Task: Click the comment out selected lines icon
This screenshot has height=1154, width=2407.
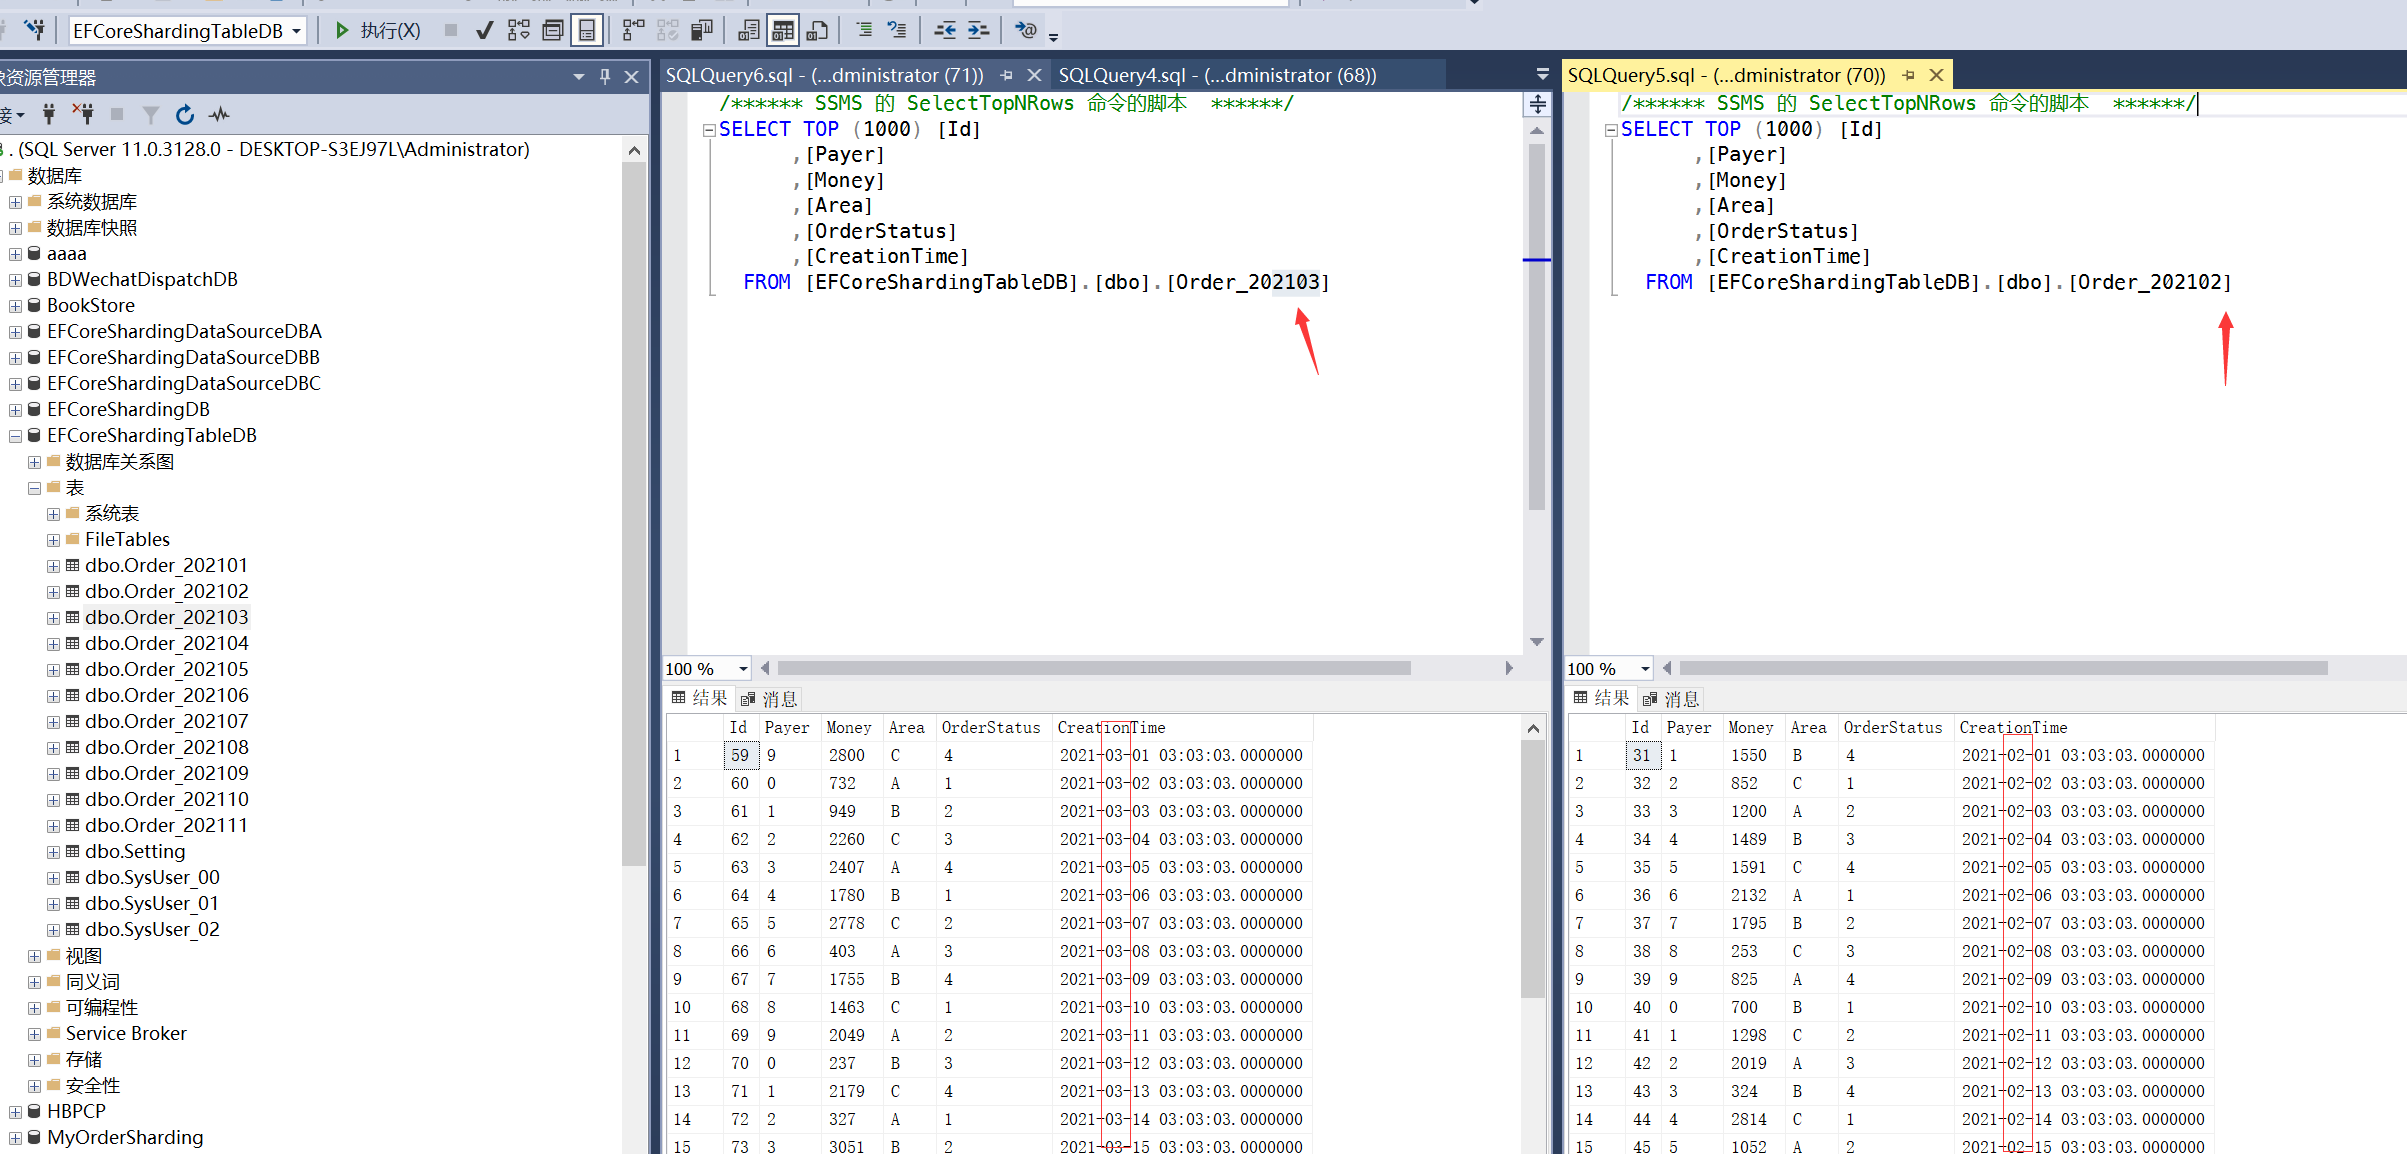Action: coord(864,31)
